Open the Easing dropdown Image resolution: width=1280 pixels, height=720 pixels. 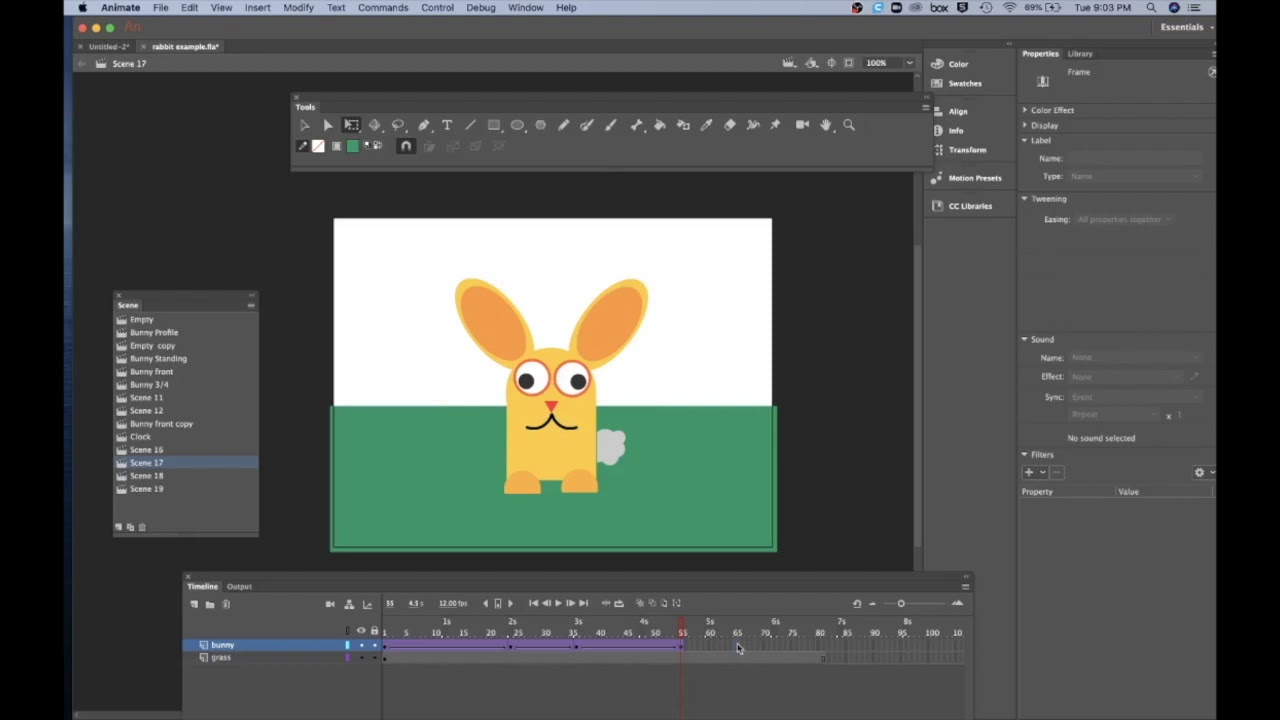pyautogui.click(x=1124, y=220)
